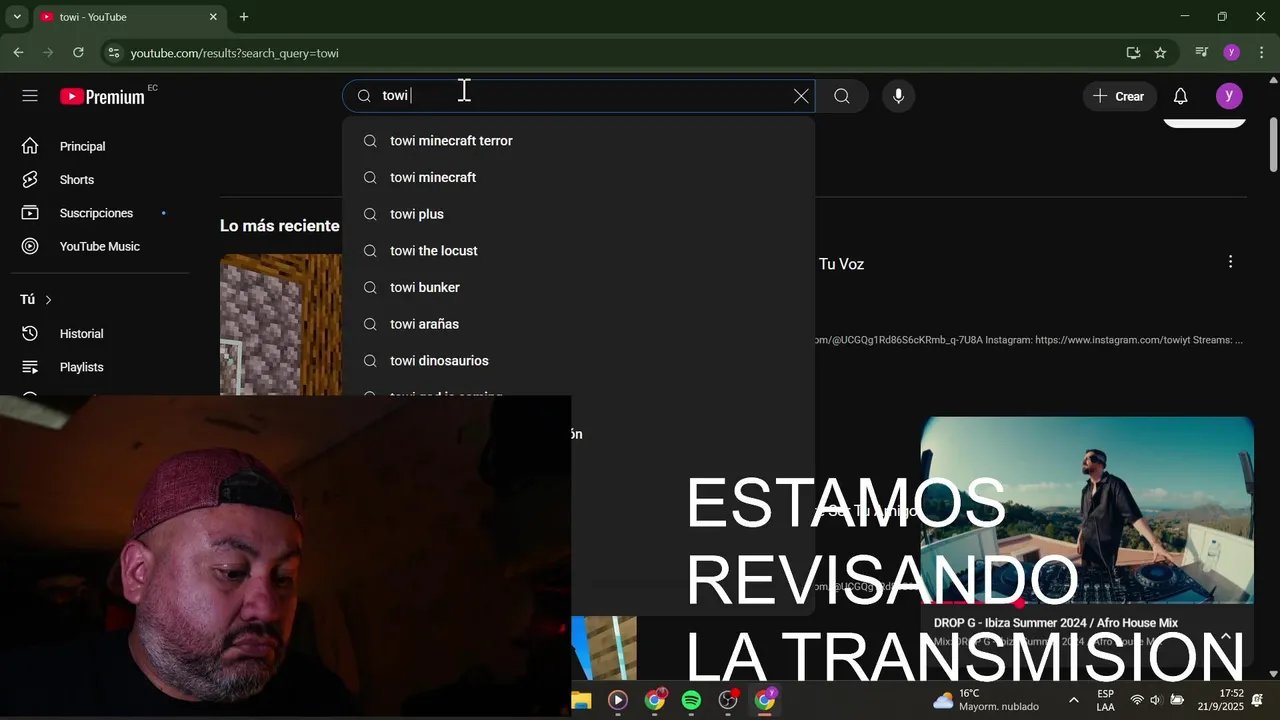This screenshot has height=720, width=1280.
Task: Open the YouTube account avatar menu
Action: point(1229,96)
